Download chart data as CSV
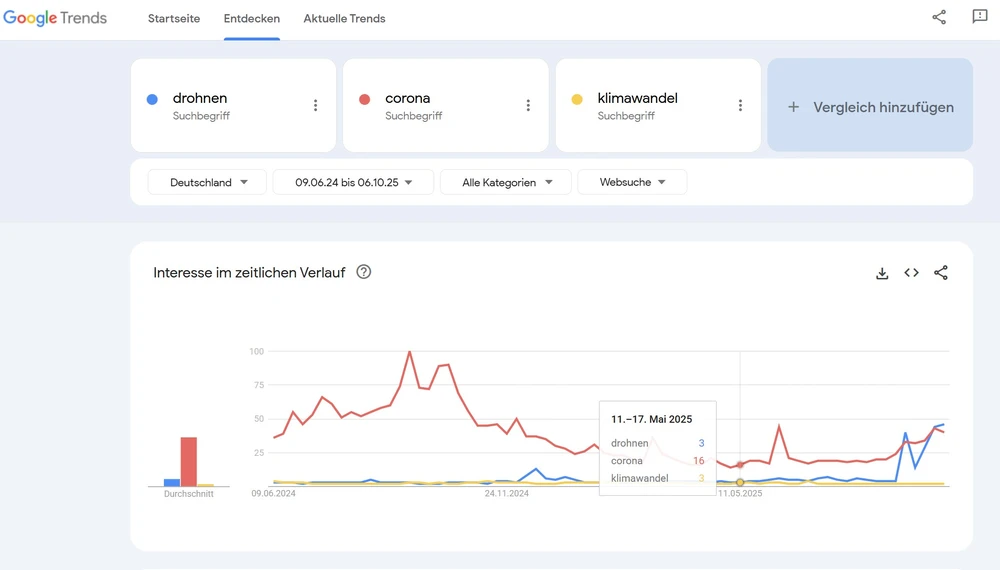The height and width of the screenshot is (570, 1000). click(882, 273)
